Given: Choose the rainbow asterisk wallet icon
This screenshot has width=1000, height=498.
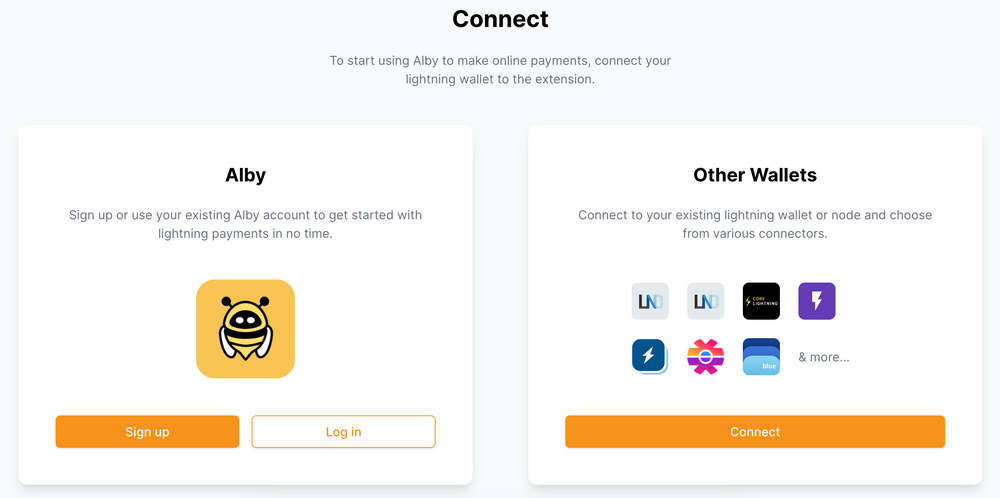Looking at the screenshot, I should pyautogui.click(x=705, y=357).
